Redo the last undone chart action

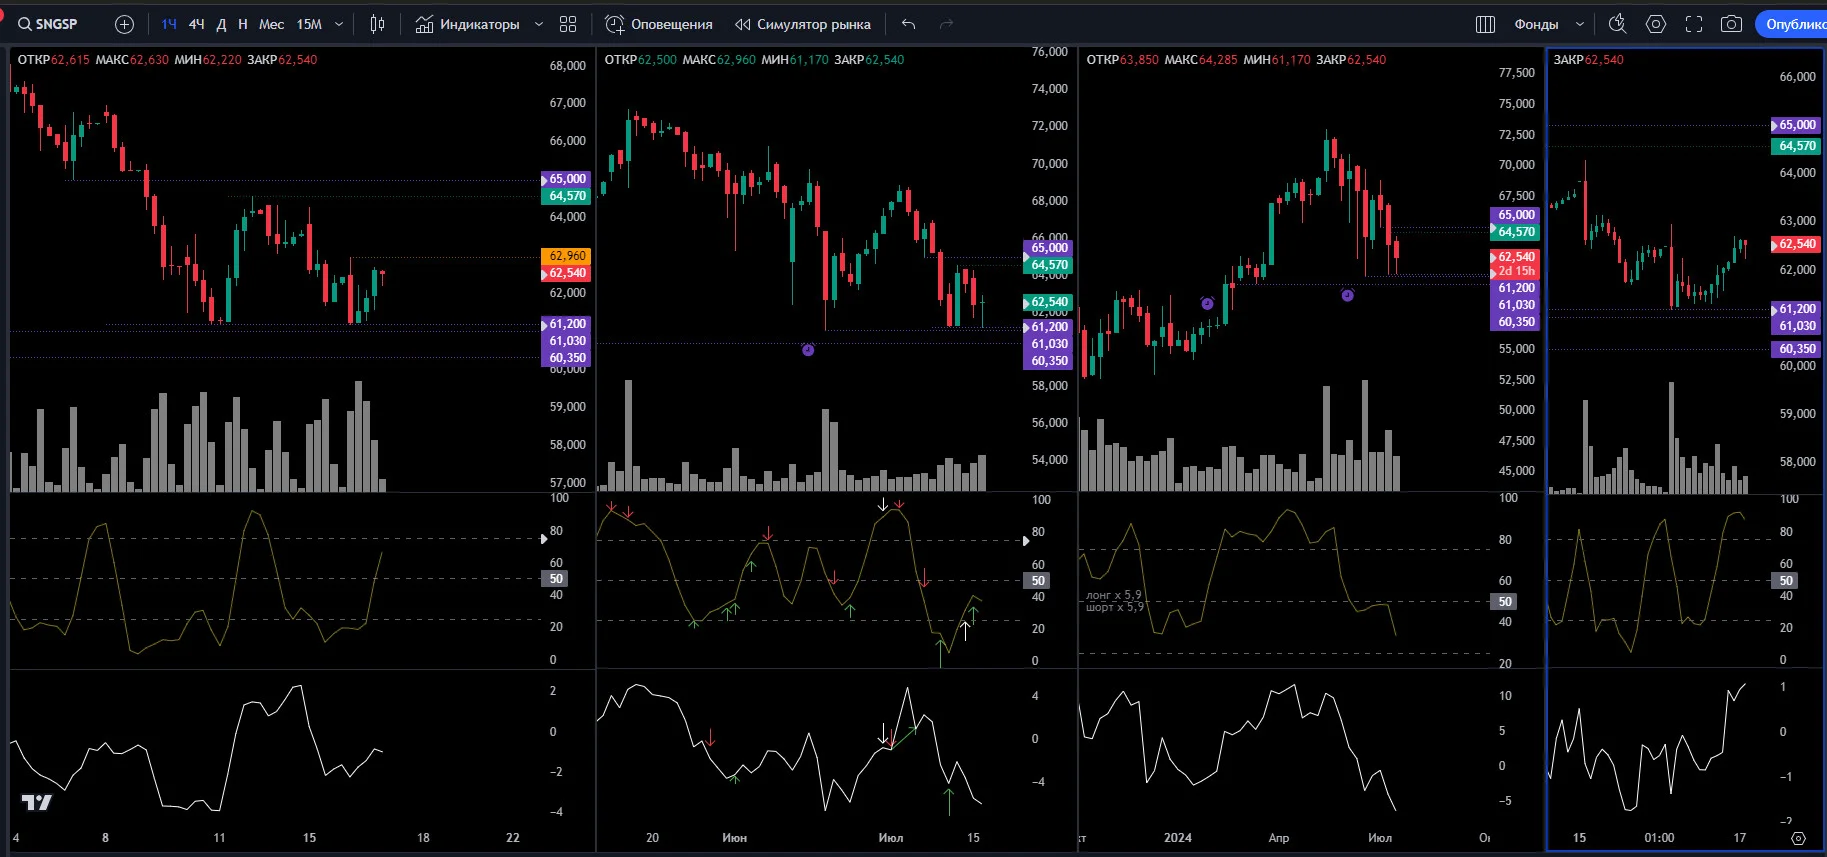pyautogui.click(x=946, y=24)
